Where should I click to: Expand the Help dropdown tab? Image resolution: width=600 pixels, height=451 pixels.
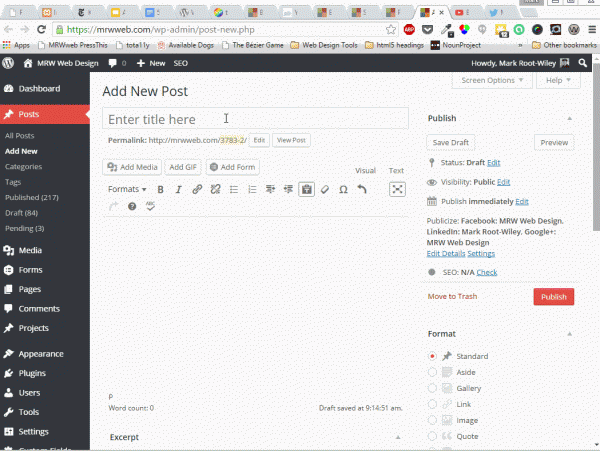pyautogui.click(x=558, y=80)
